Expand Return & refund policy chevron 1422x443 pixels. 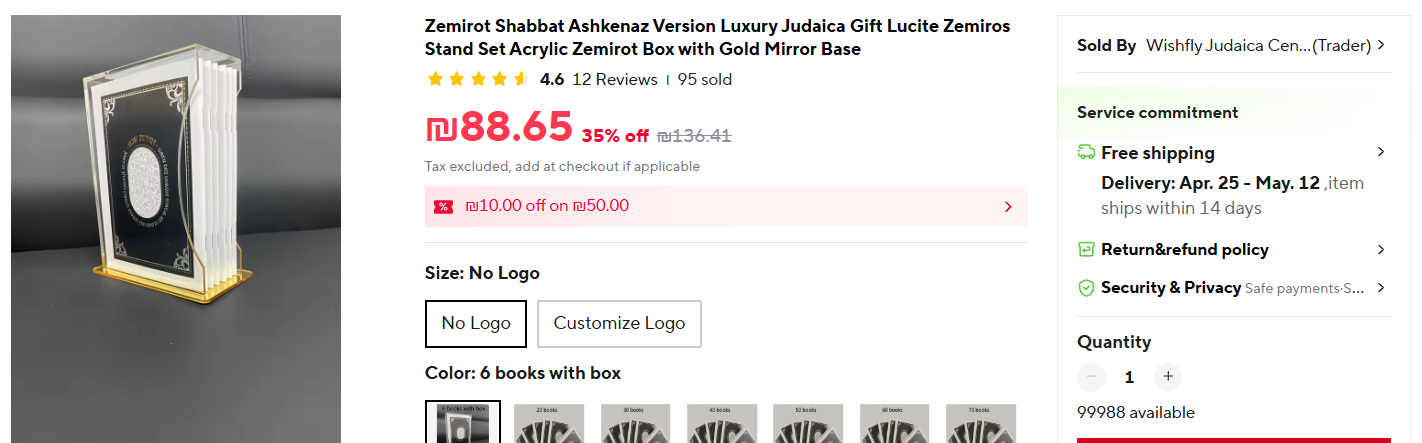click(1381, 250)
